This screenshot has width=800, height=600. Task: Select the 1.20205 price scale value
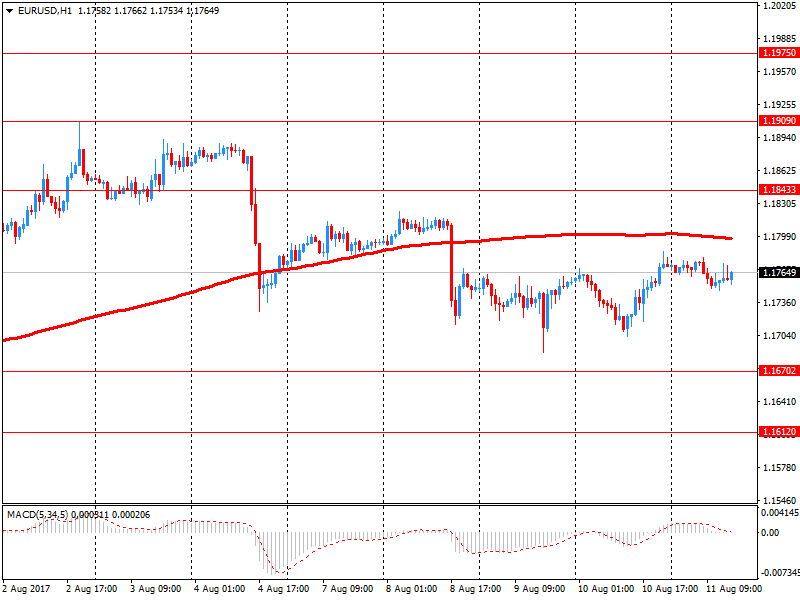pyautogui.click(x=780, y=6)
